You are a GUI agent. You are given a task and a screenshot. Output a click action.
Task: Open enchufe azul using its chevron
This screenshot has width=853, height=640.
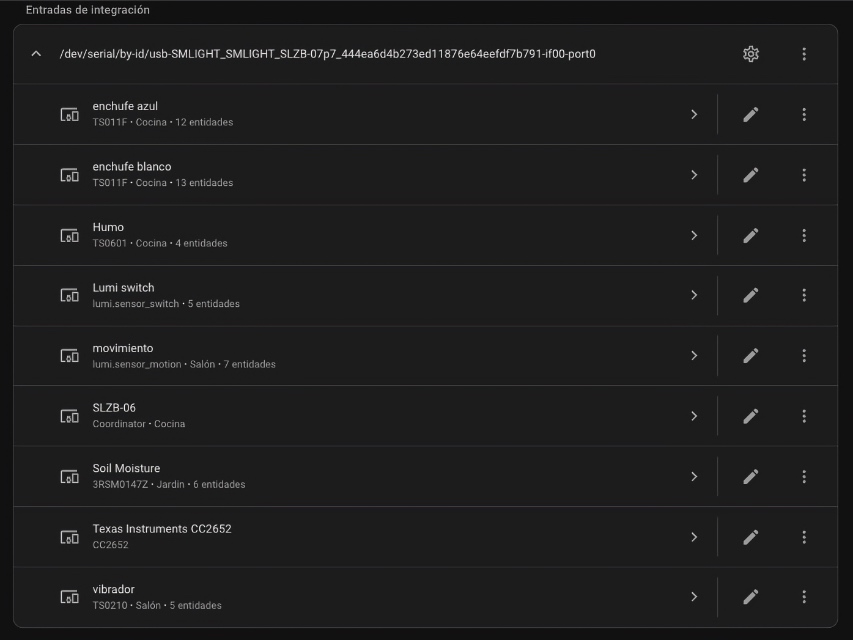[694, 114]
